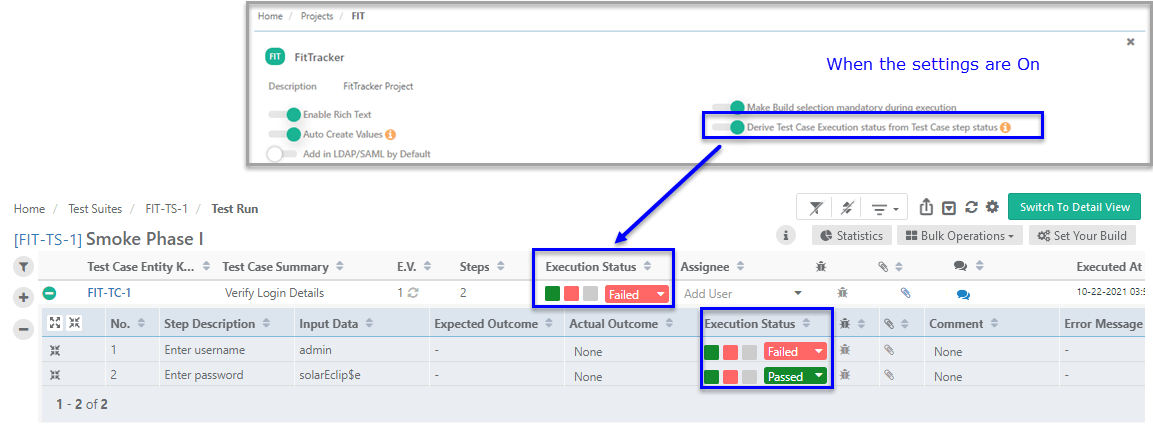The image size is (1153, 424).
Task: Click the red swatch in Enter username step row
Action: click(730, 352)
